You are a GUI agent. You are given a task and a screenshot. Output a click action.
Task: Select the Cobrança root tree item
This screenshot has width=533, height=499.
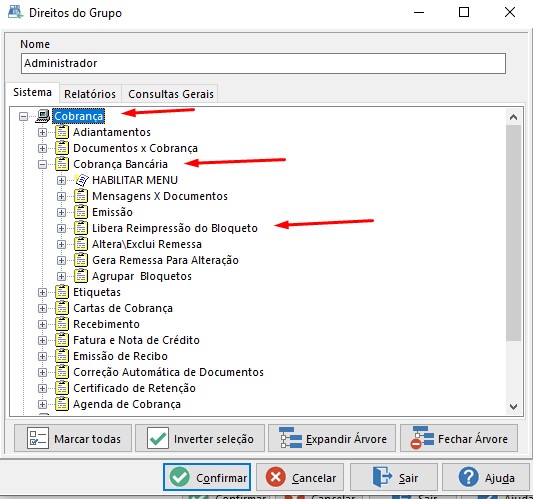(79, 116)
